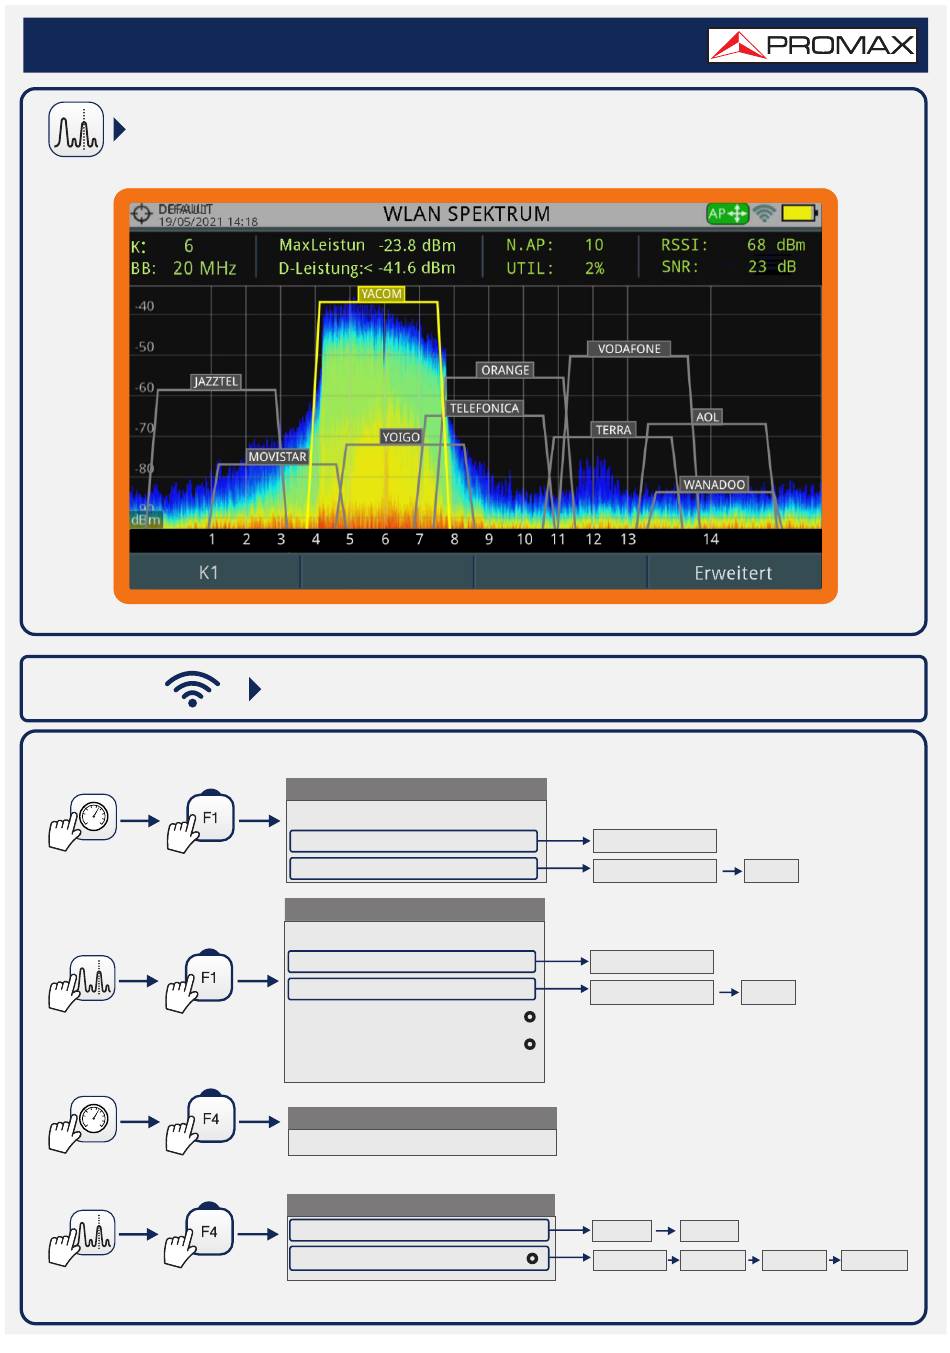Click channel number 11 on the axis
Screen dimensions: 950x1353
click(x=558, y=539)
